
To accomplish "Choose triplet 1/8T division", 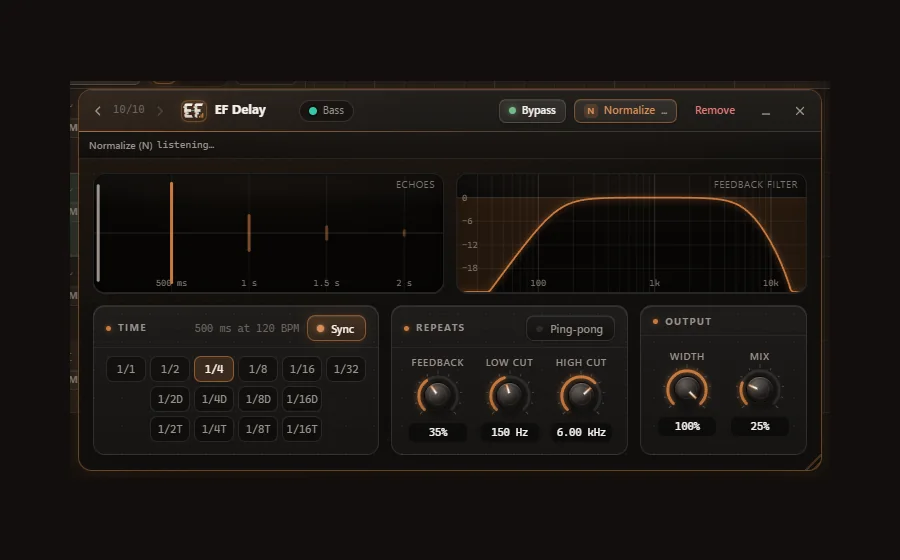I will (258, 429).
